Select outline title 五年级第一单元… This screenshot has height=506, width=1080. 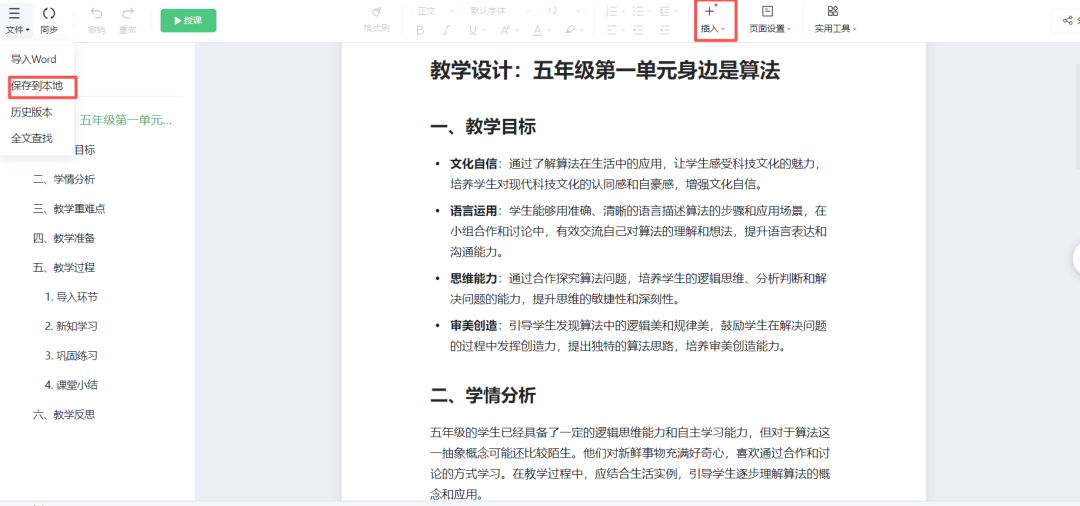pyautogui.click(x=125, y=120)
